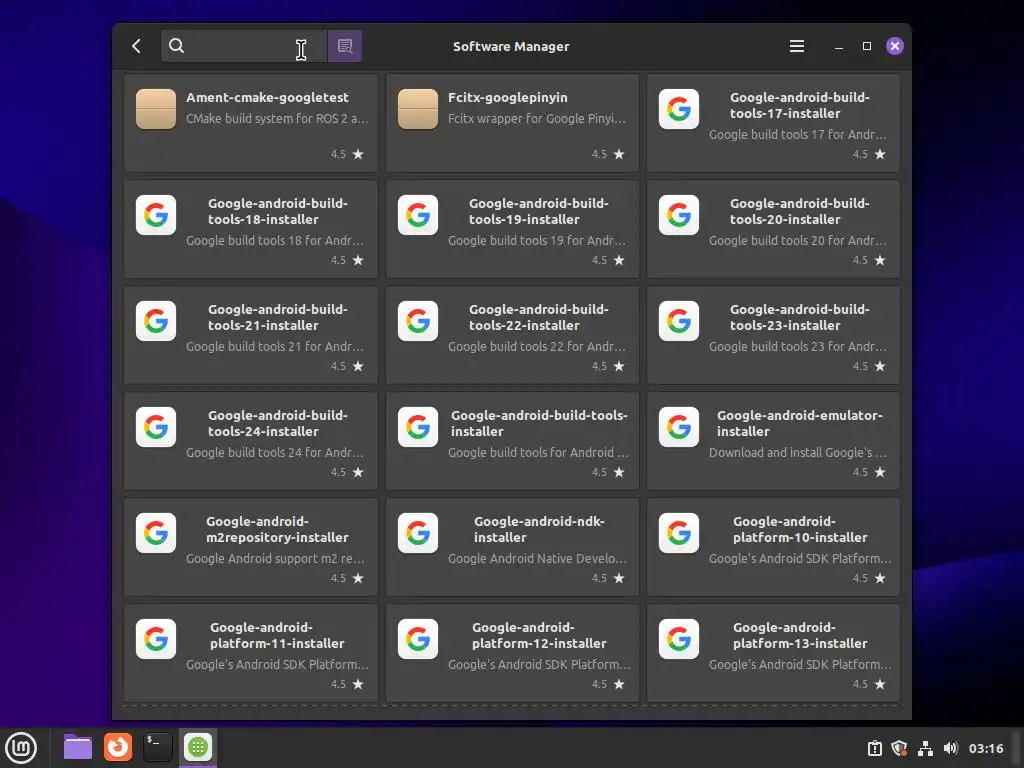Click Google icon for android-emulator-installer
Screen dimensions: 1024x768
(x=679, y=427)
